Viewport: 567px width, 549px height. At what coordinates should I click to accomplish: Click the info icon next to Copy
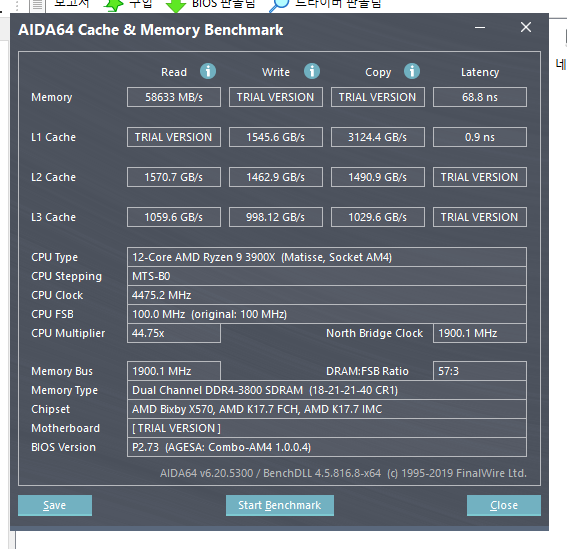point(412,71)
